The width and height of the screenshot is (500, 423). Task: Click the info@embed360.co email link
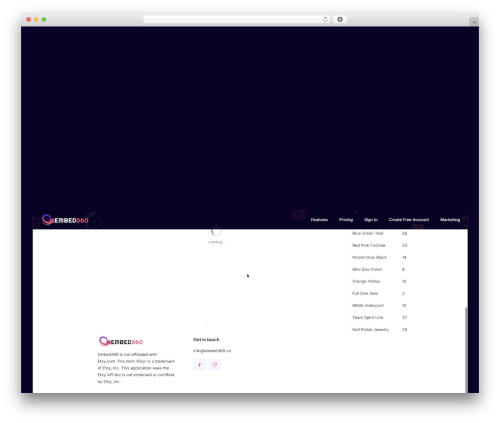click(212, 351)
